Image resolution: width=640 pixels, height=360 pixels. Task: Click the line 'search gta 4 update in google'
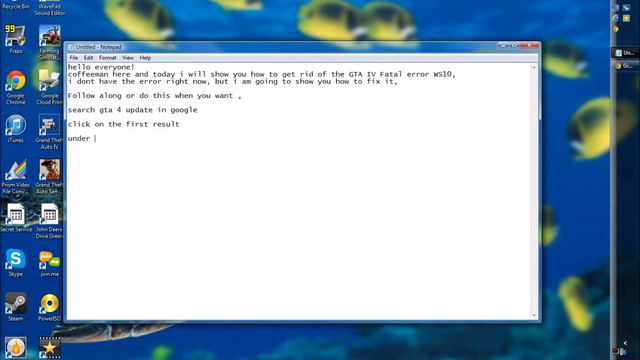(132, 110)
